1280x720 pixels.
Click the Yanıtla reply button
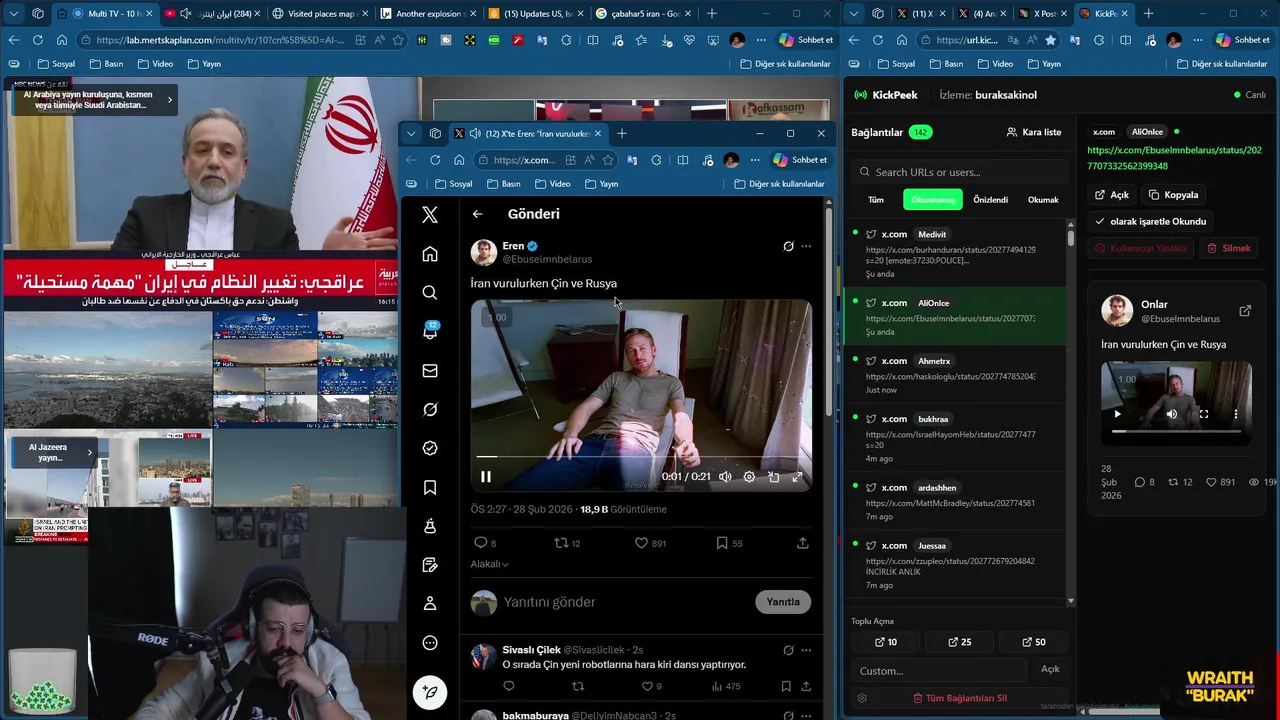(x=783, y=602)
